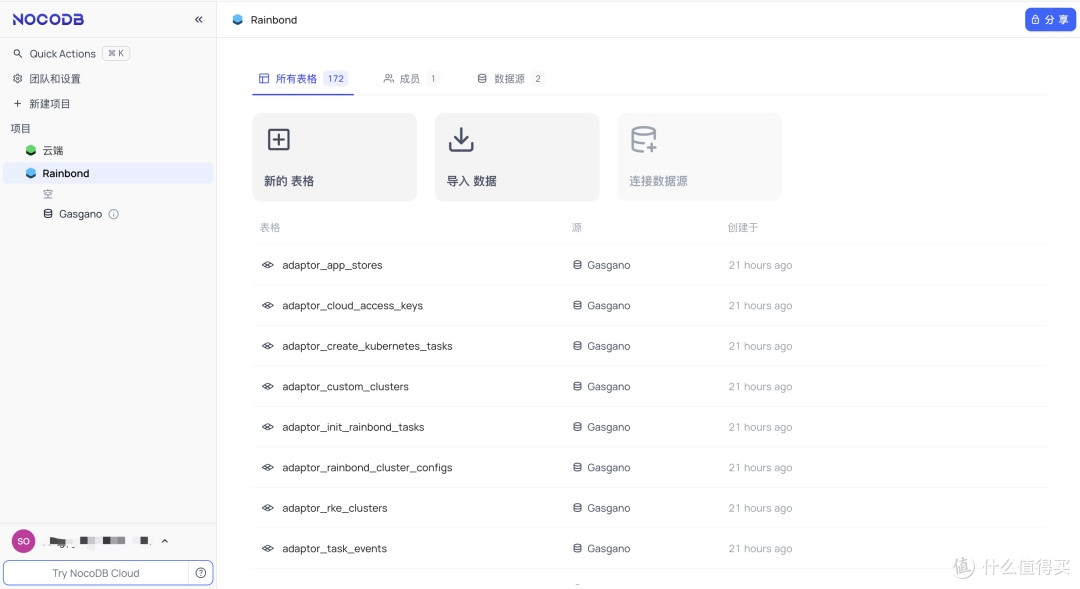Click the 导入 数据 card
This screenshot has height=589, width=1080.
click(517, 157)
